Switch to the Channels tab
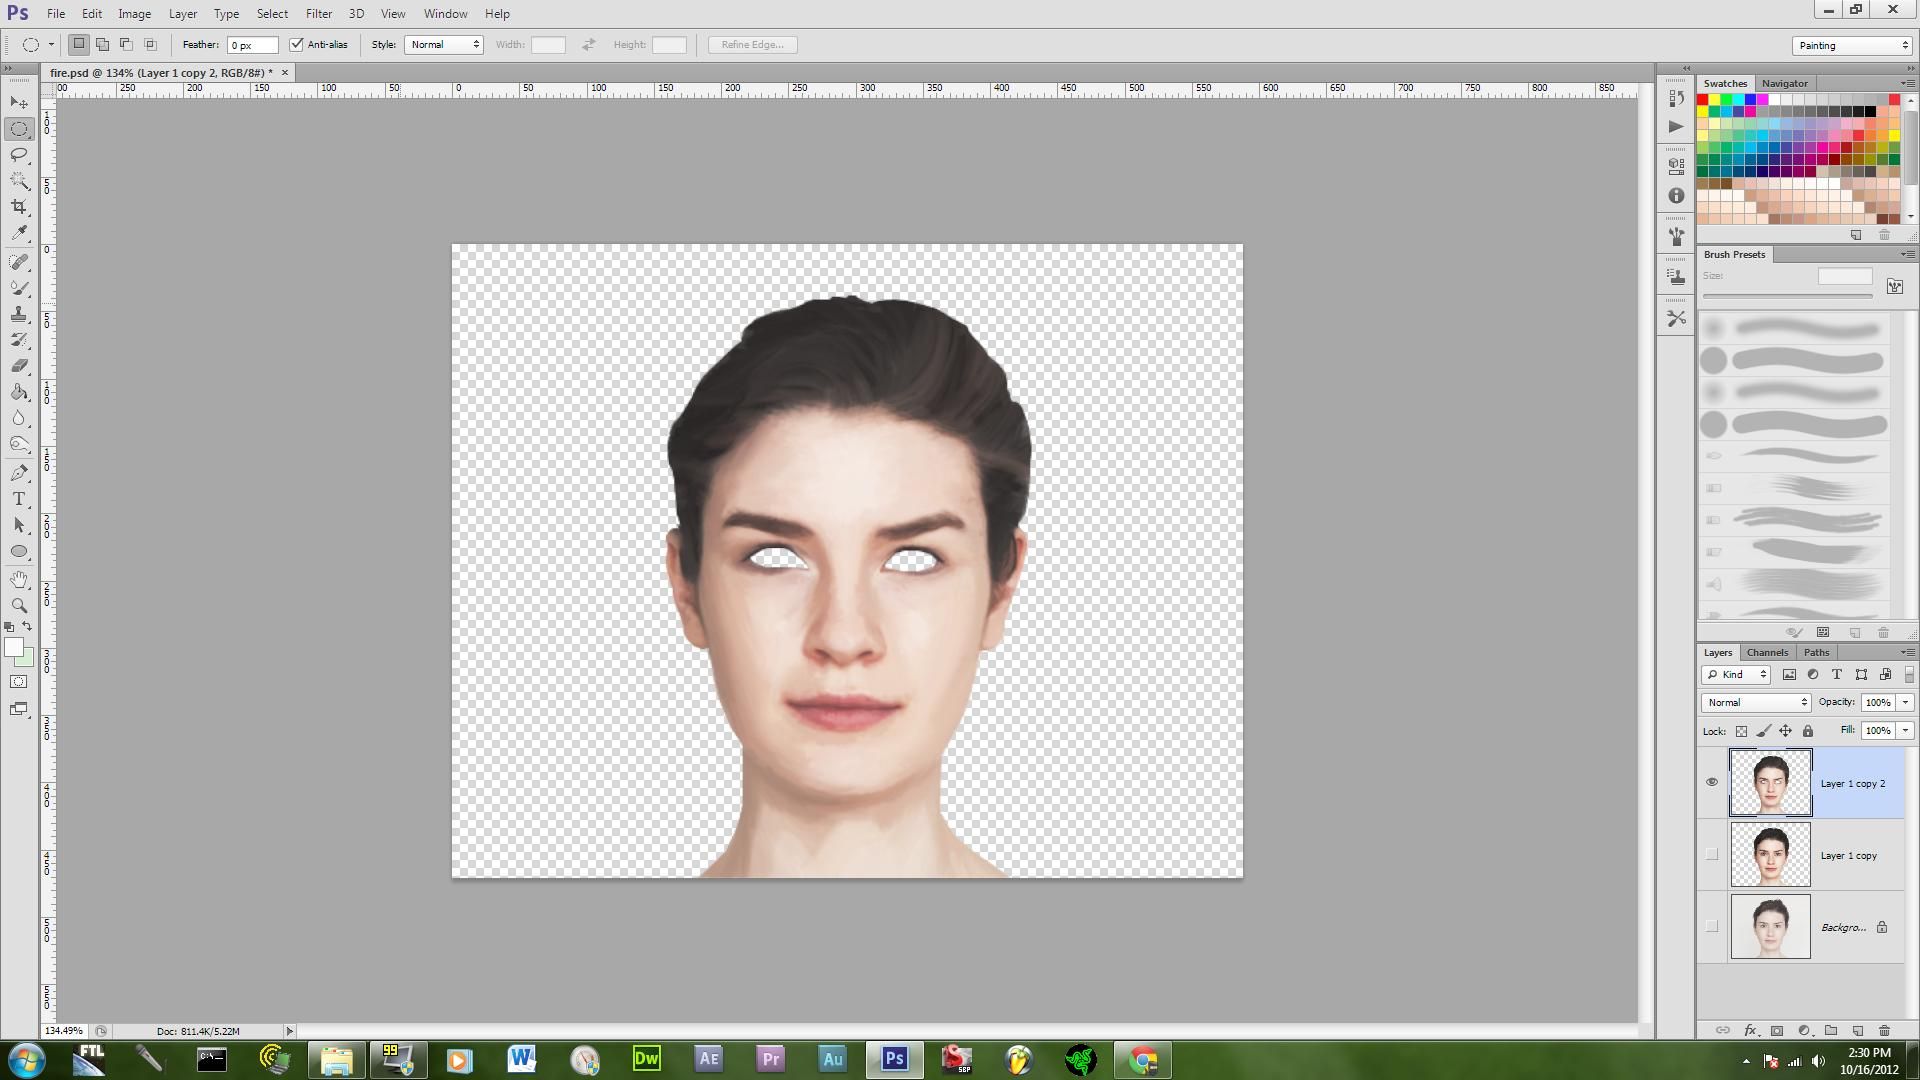This screenshot has height=1080, width=1920. (x=1767, y=652)
